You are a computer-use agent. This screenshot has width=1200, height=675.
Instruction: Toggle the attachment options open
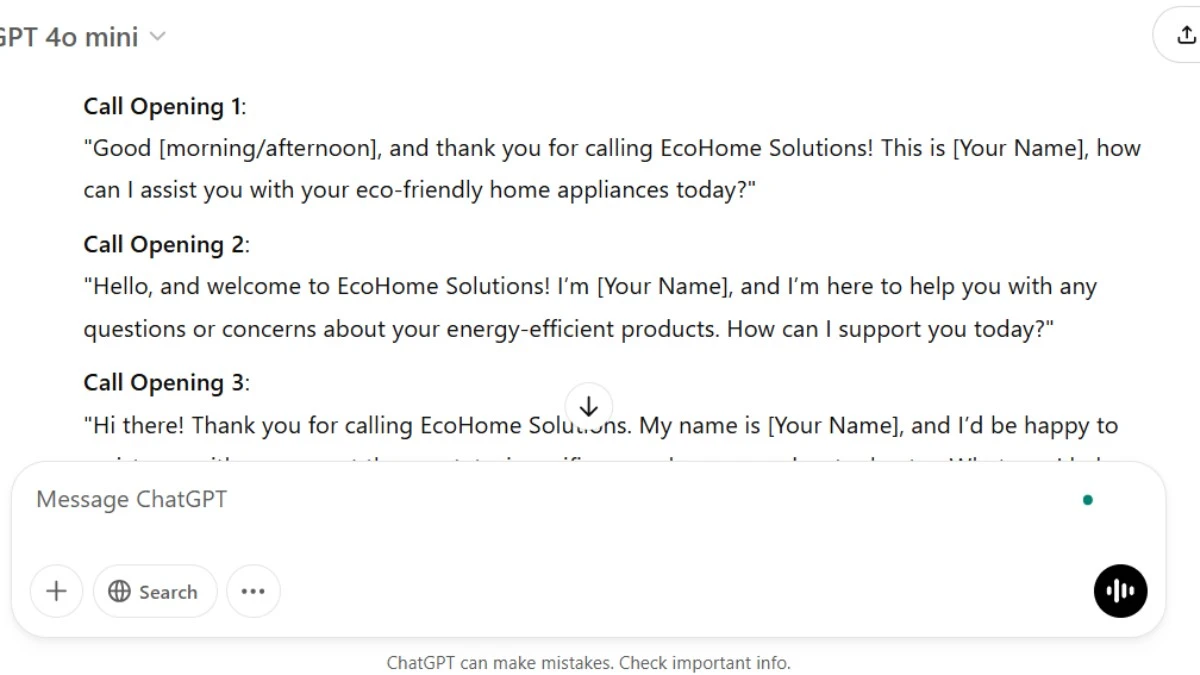(56, 591)
